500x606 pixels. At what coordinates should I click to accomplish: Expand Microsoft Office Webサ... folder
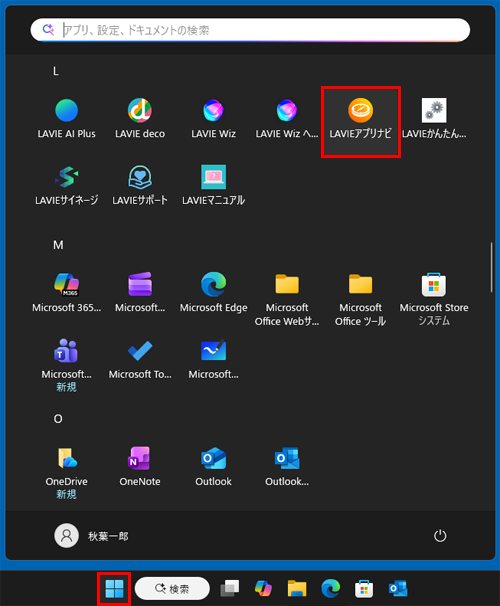point(287,298)
